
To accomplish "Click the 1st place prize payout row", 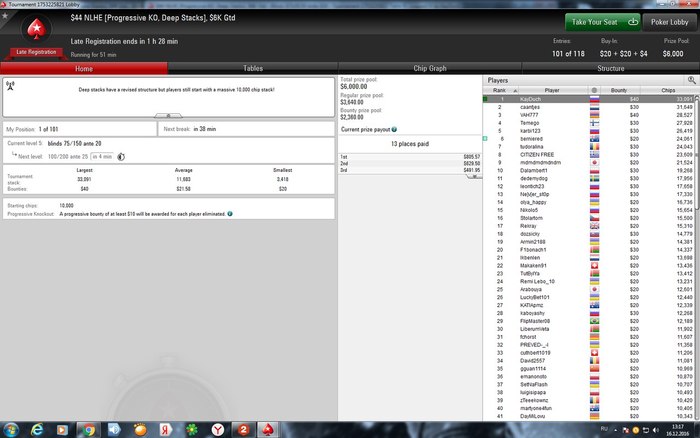I will (410, 157).
